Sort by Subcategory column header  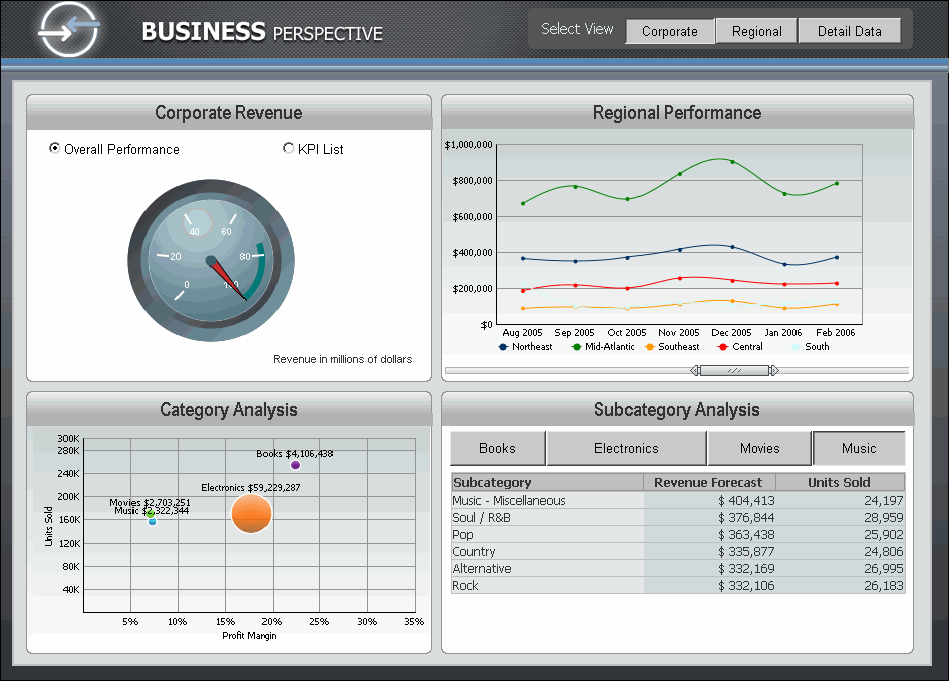tap(547, 482)
